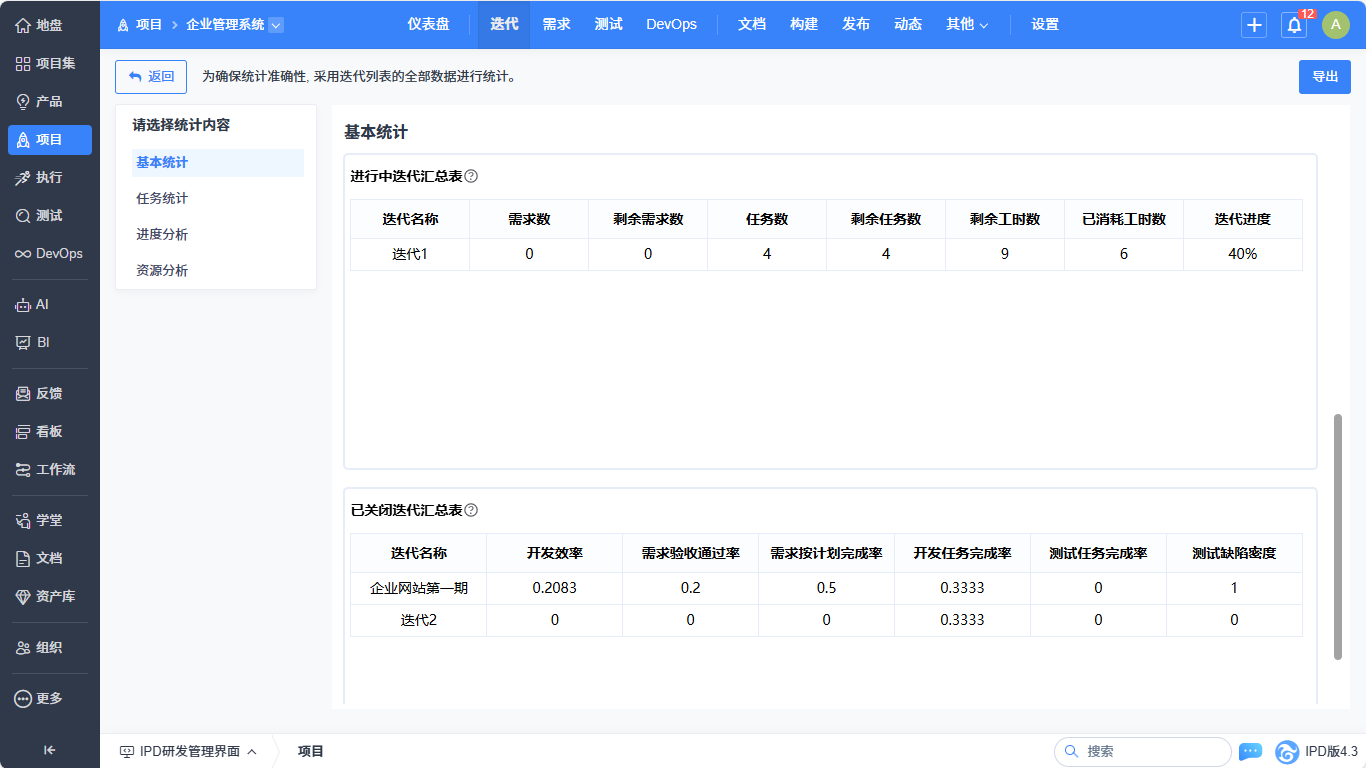Open the user avatar A menu
The image size is (1366, 768).
tap(1335, 25)
